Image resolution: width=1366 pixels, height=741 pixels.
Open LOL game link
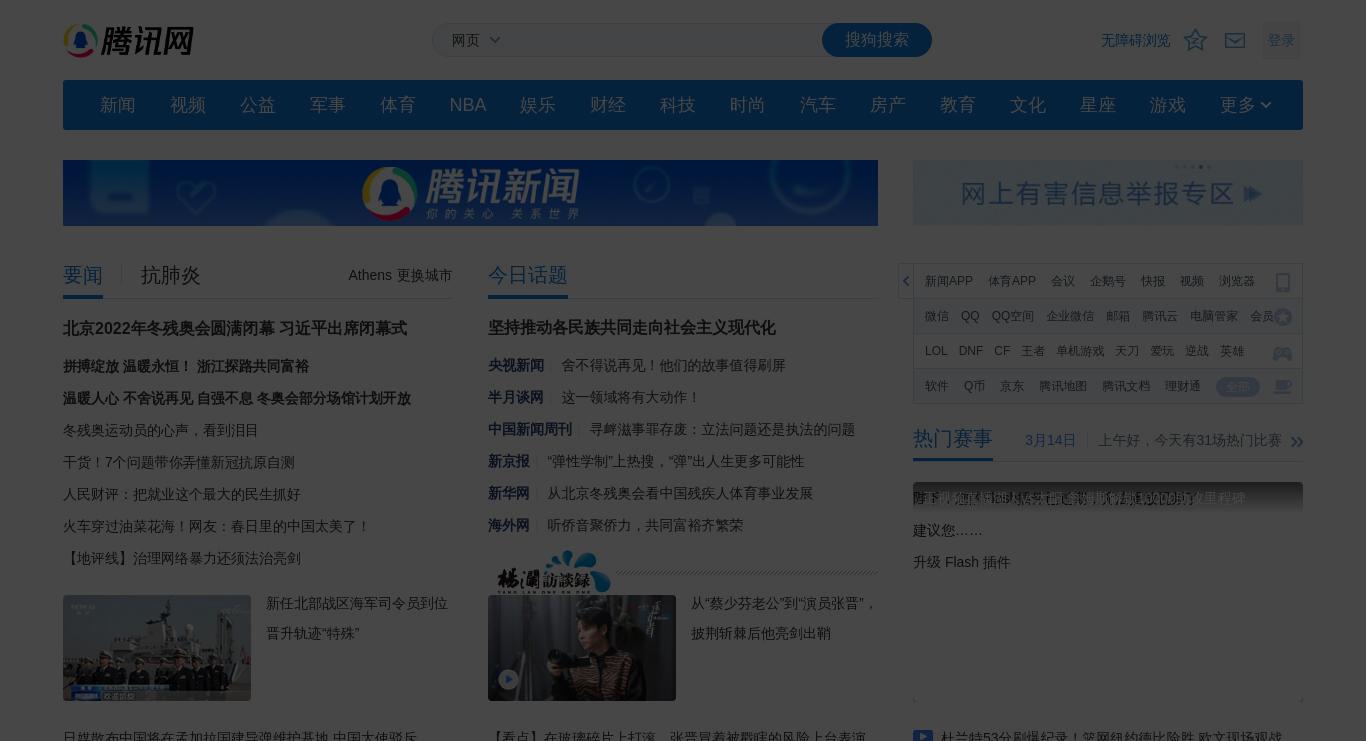(936, 351)
